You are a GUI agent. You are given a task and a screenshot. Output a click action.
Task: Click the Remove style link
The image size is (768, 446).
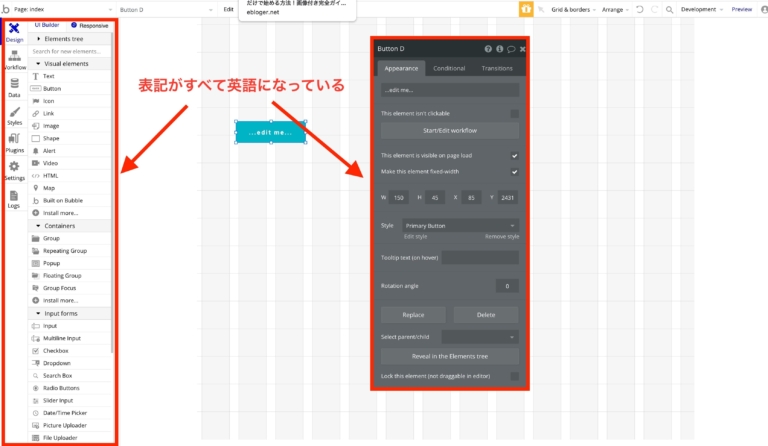point(502,236)
